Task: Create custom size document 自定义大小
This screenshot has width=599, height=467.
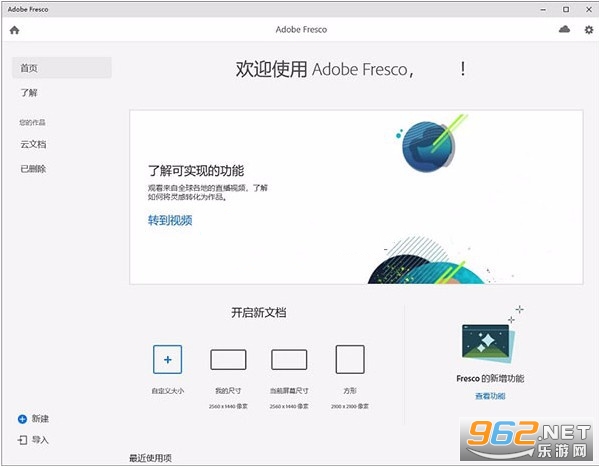Action: point(167,359)
